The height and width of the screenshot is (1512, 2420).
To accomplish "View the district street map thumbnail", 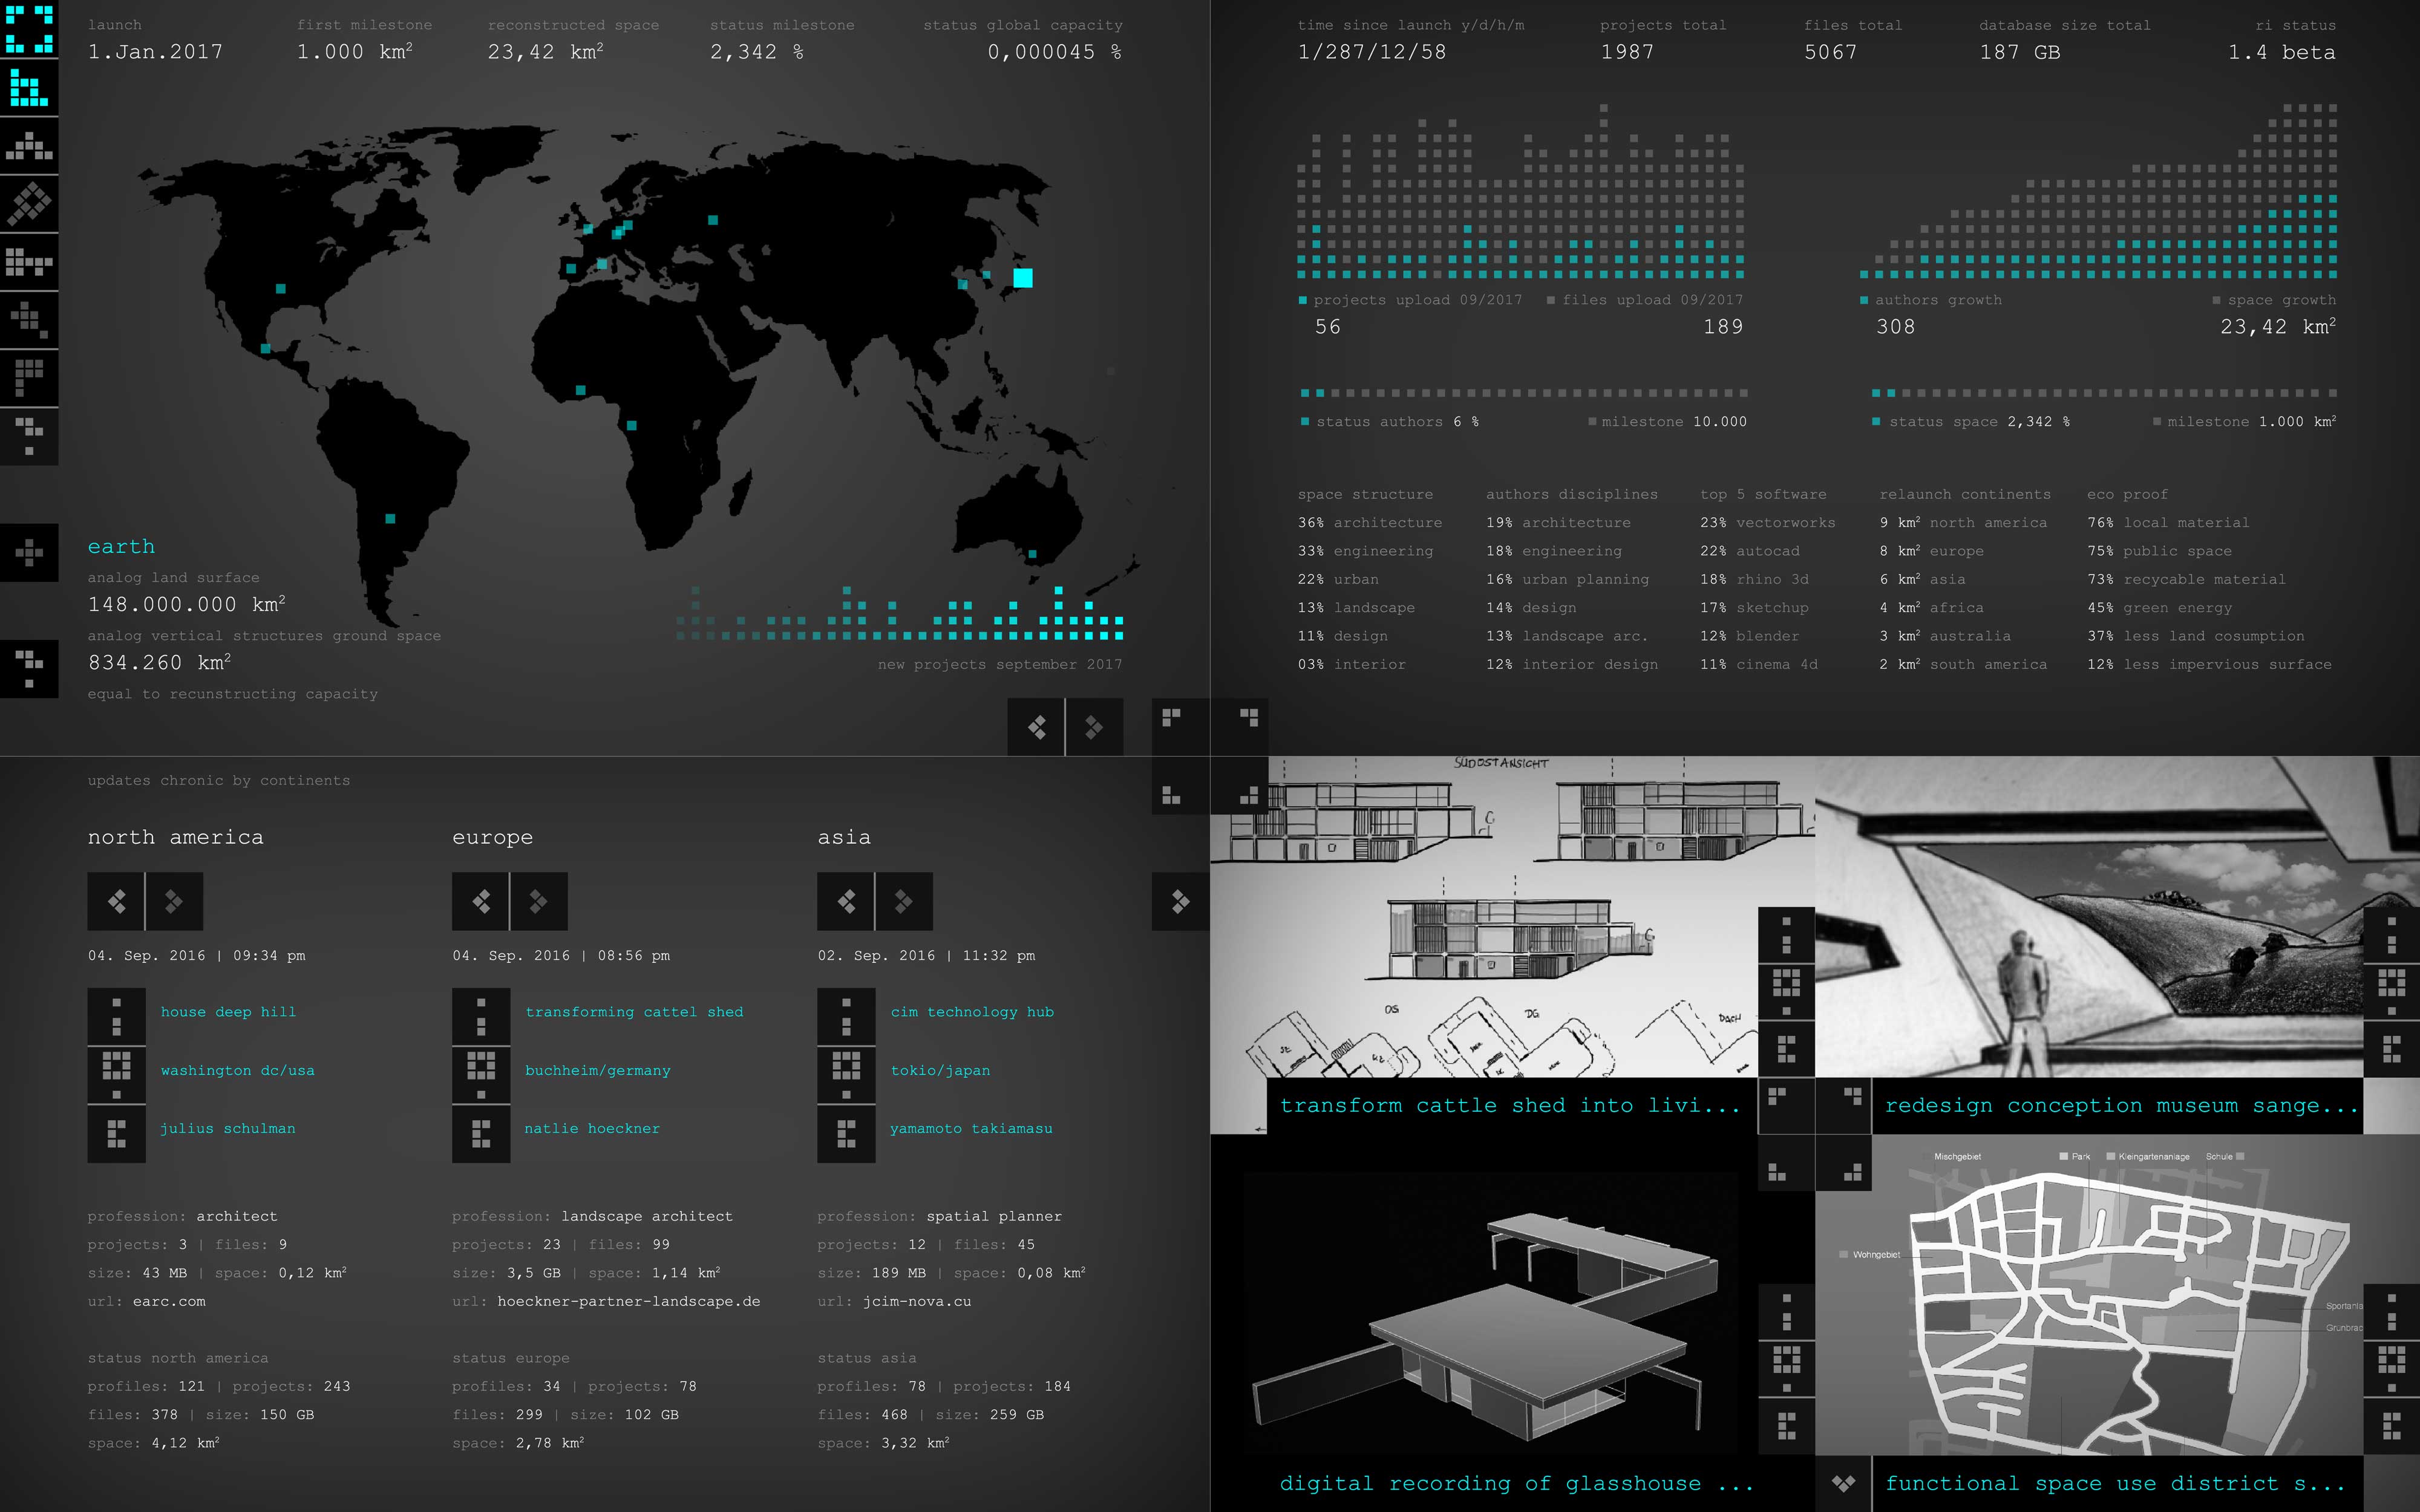I will pos(2089,1295).
